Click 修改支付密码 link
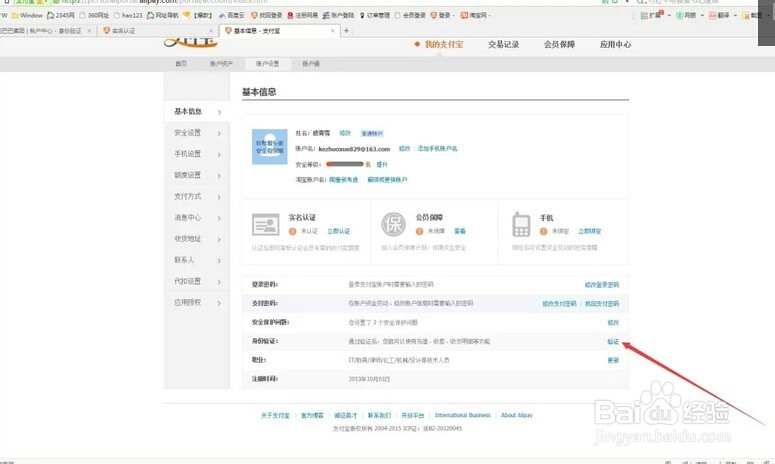Viewport: 775px width, 464px height. click(559, 304)
